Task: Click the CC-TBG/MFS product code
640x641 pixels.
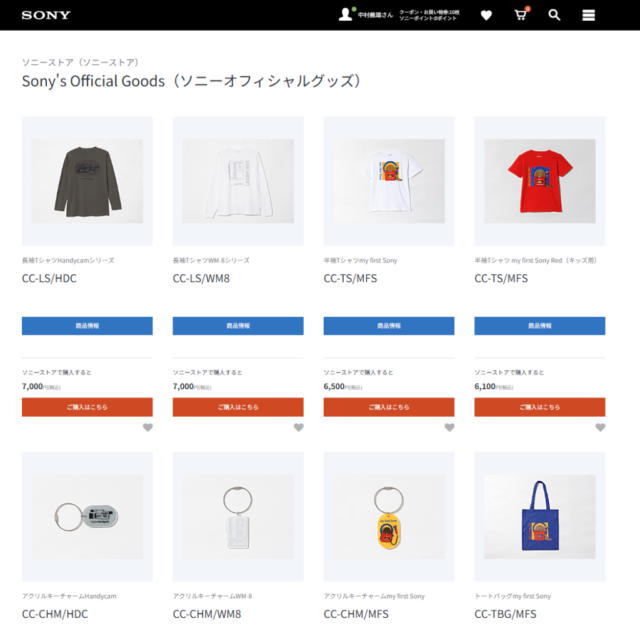Action: point(505,614)
